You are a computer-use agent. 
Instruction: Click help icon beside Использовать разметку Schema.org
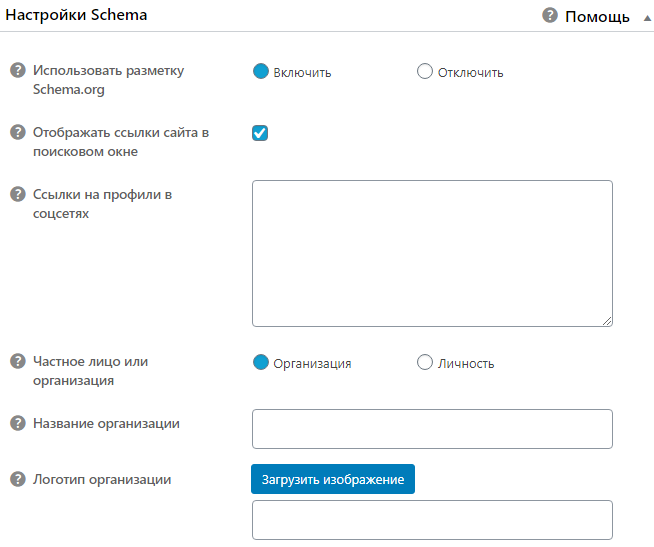coord(18,70)
